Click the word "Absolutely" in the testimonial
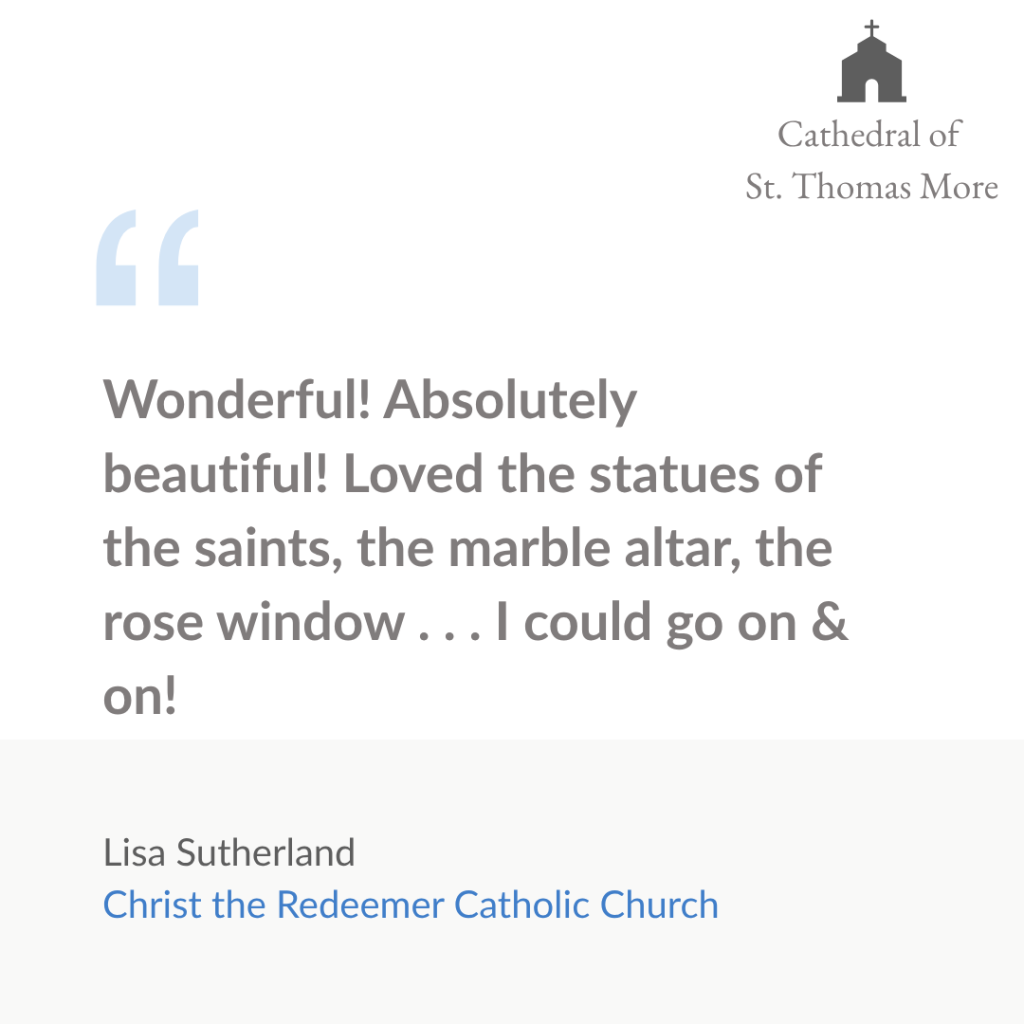The image size is (1024, 1024). pos(510,401)
